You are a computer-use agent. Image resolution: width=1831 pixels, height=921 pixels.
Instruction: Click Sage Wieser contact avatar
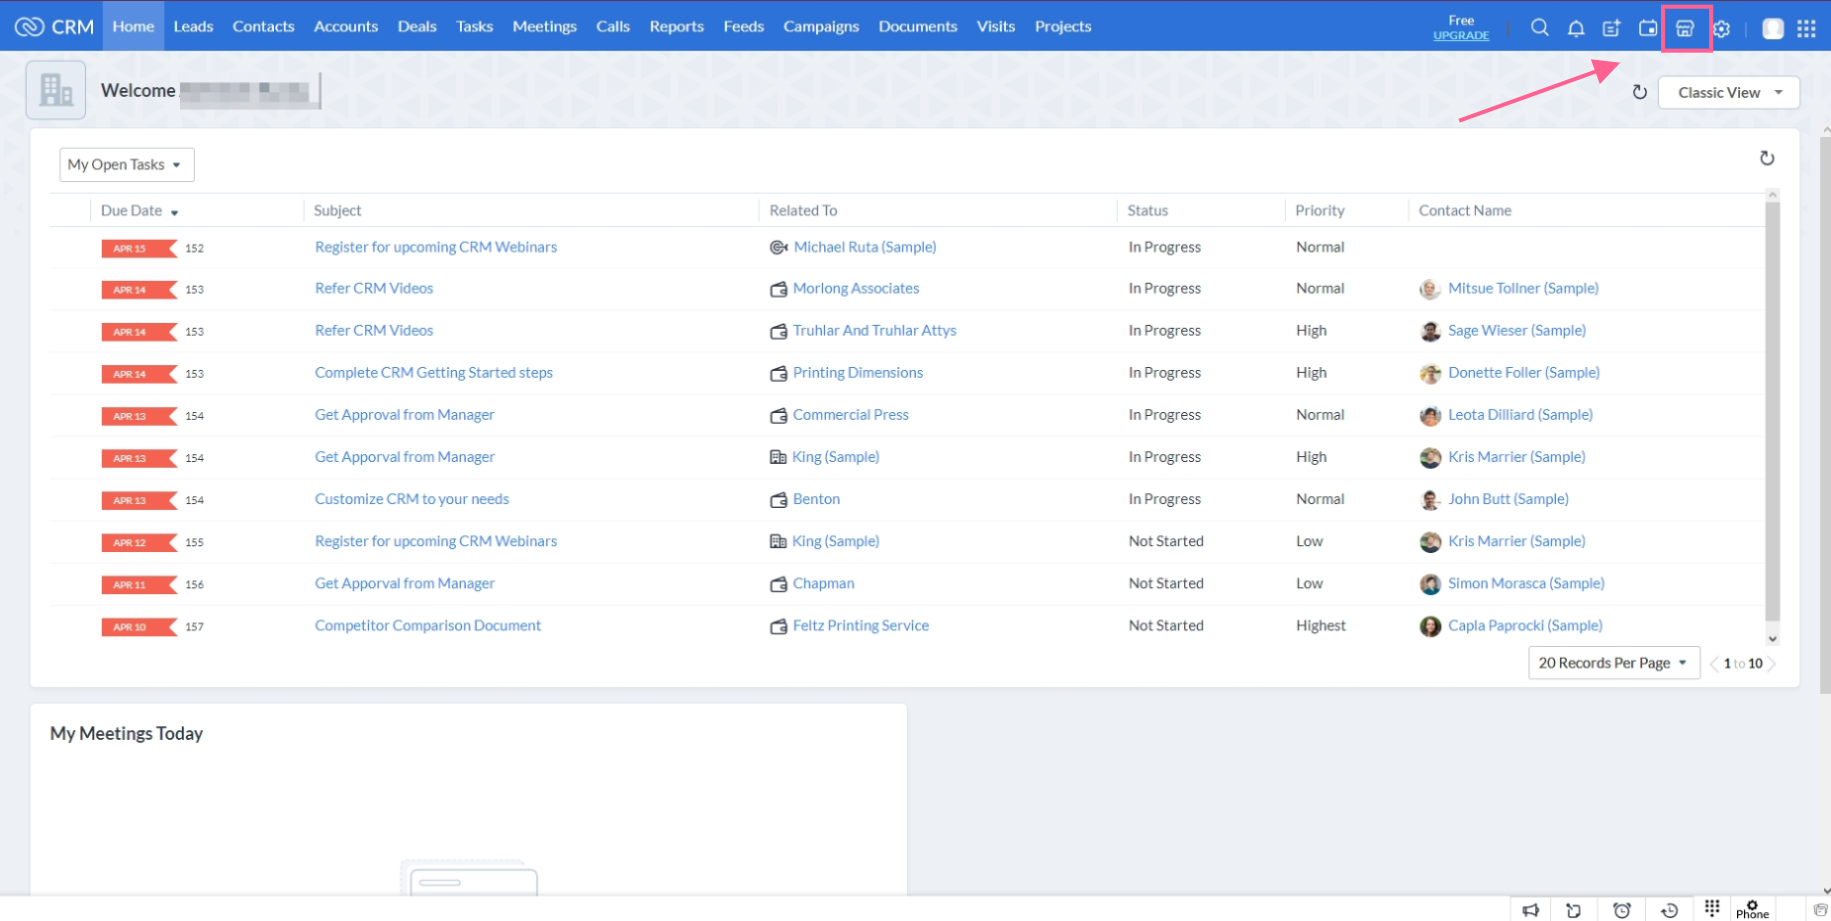coord(1430,331)
